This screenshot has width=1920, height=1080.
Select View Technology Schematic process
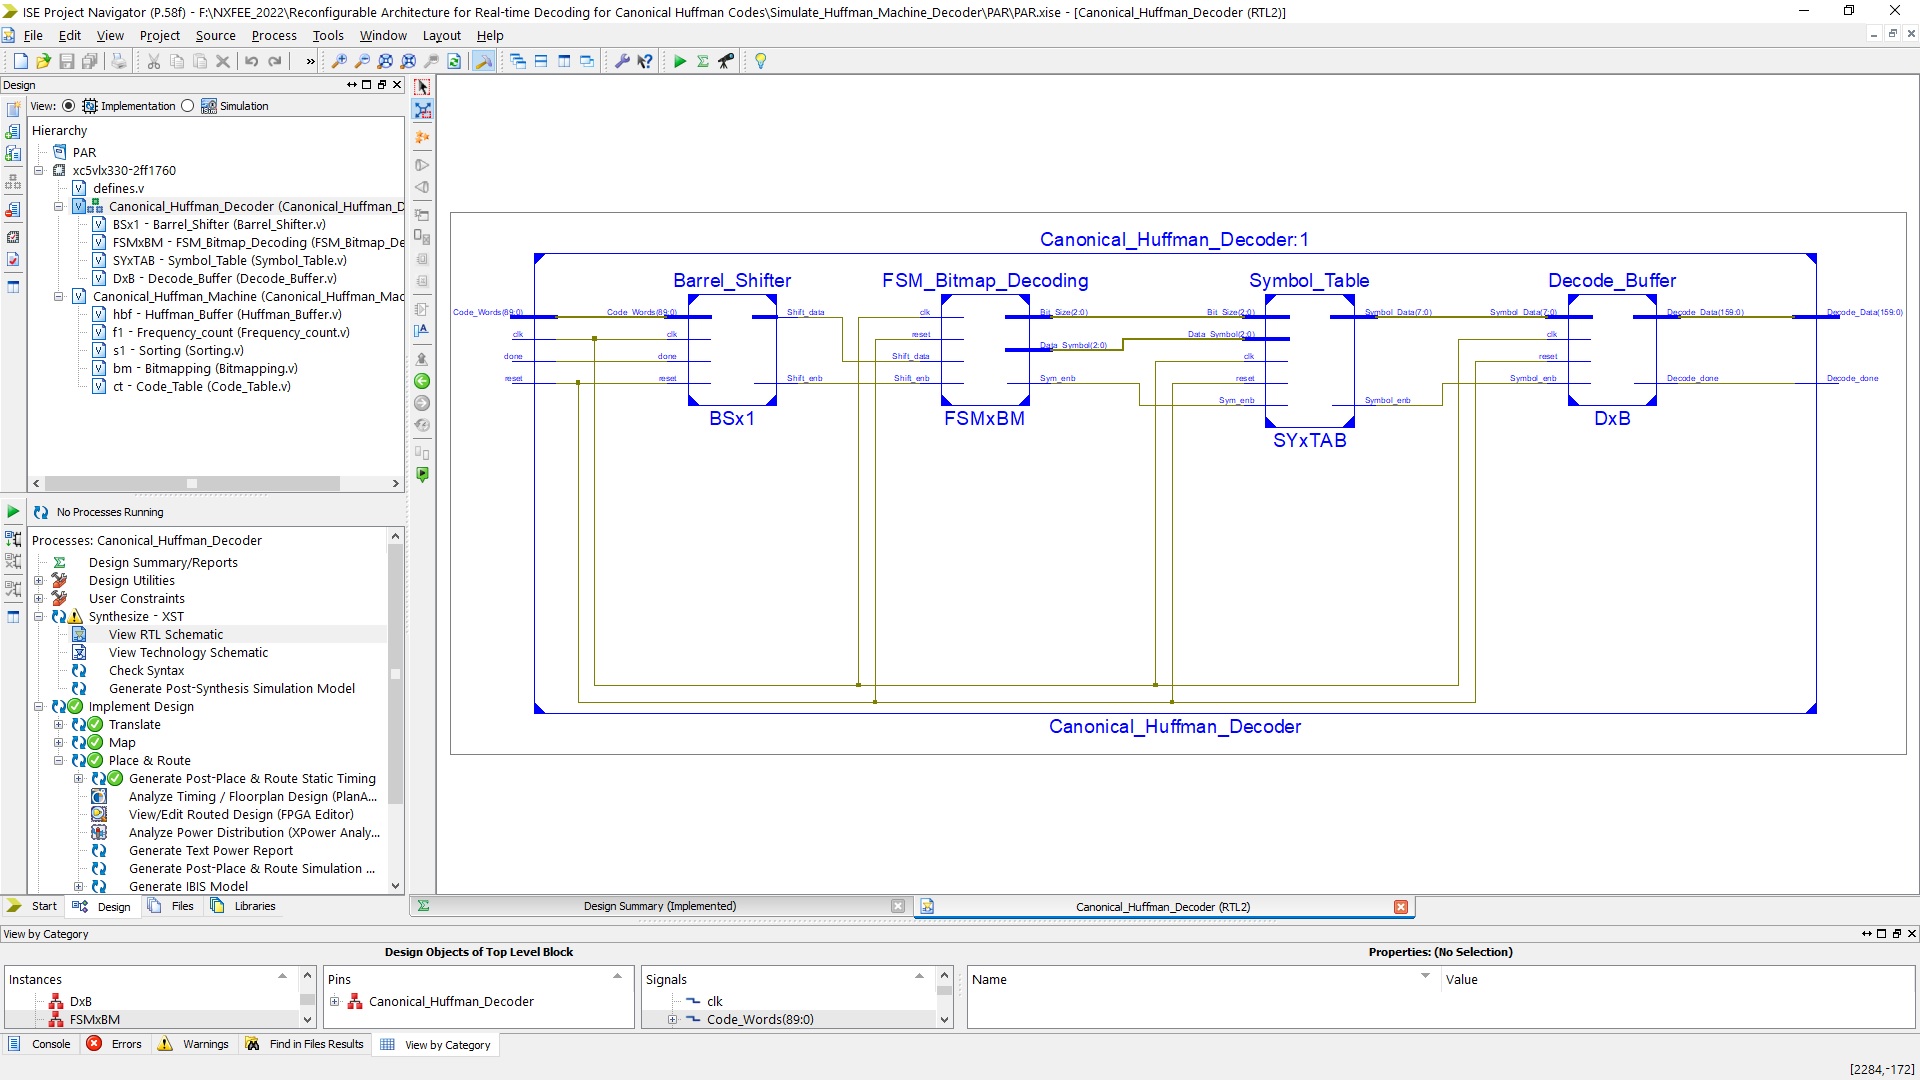click(188, 653)
